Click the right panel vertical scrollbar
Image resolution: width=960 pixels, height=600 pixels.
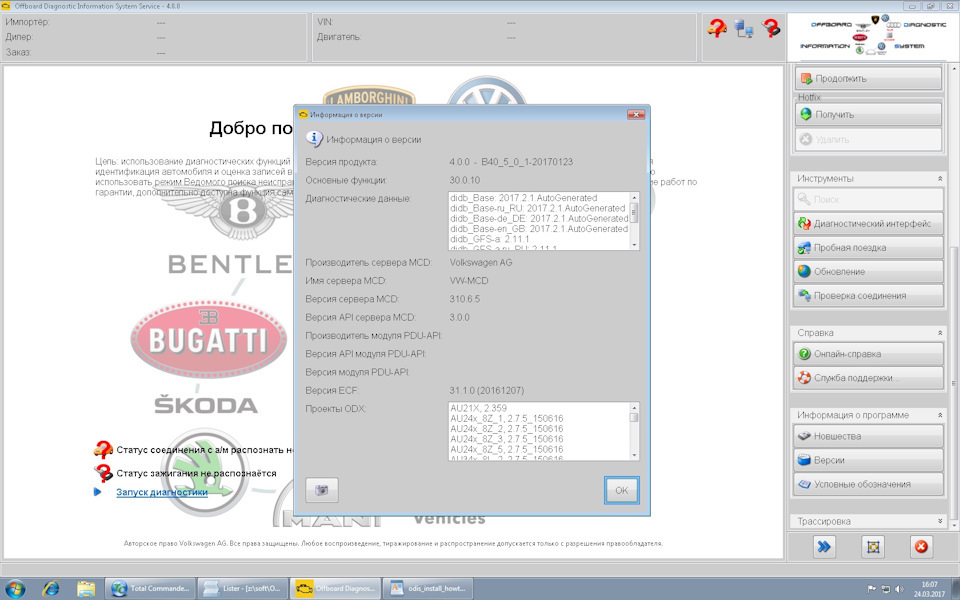coord(953,383)
